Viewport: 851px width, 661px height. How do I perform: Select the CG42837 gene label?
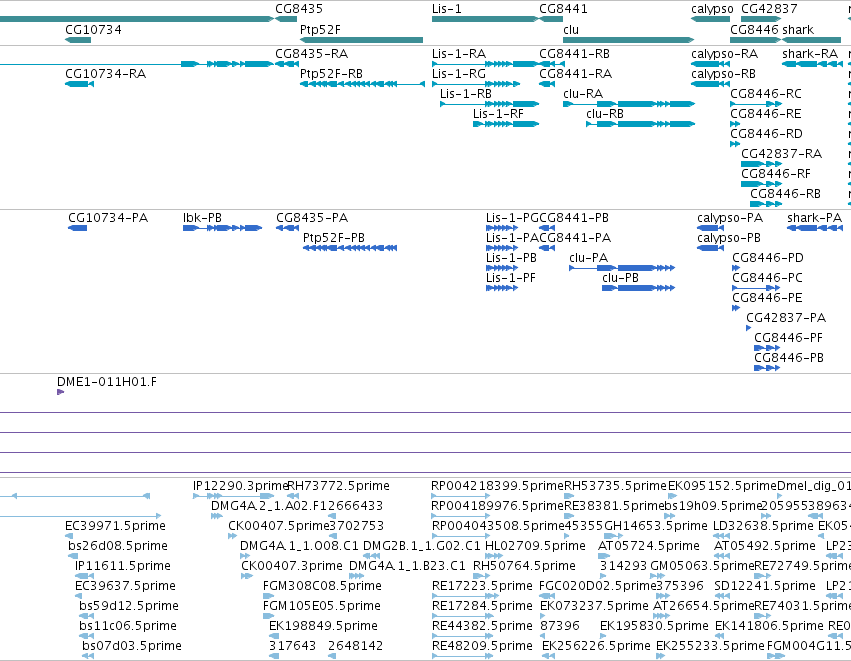click(x=769, y=9)
